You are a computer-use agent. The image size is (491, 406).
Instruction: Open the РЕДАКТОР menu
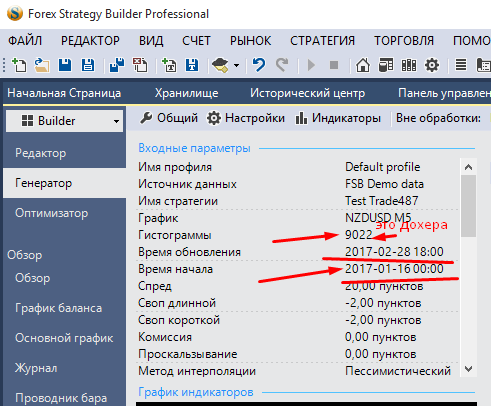click(90, 41)
